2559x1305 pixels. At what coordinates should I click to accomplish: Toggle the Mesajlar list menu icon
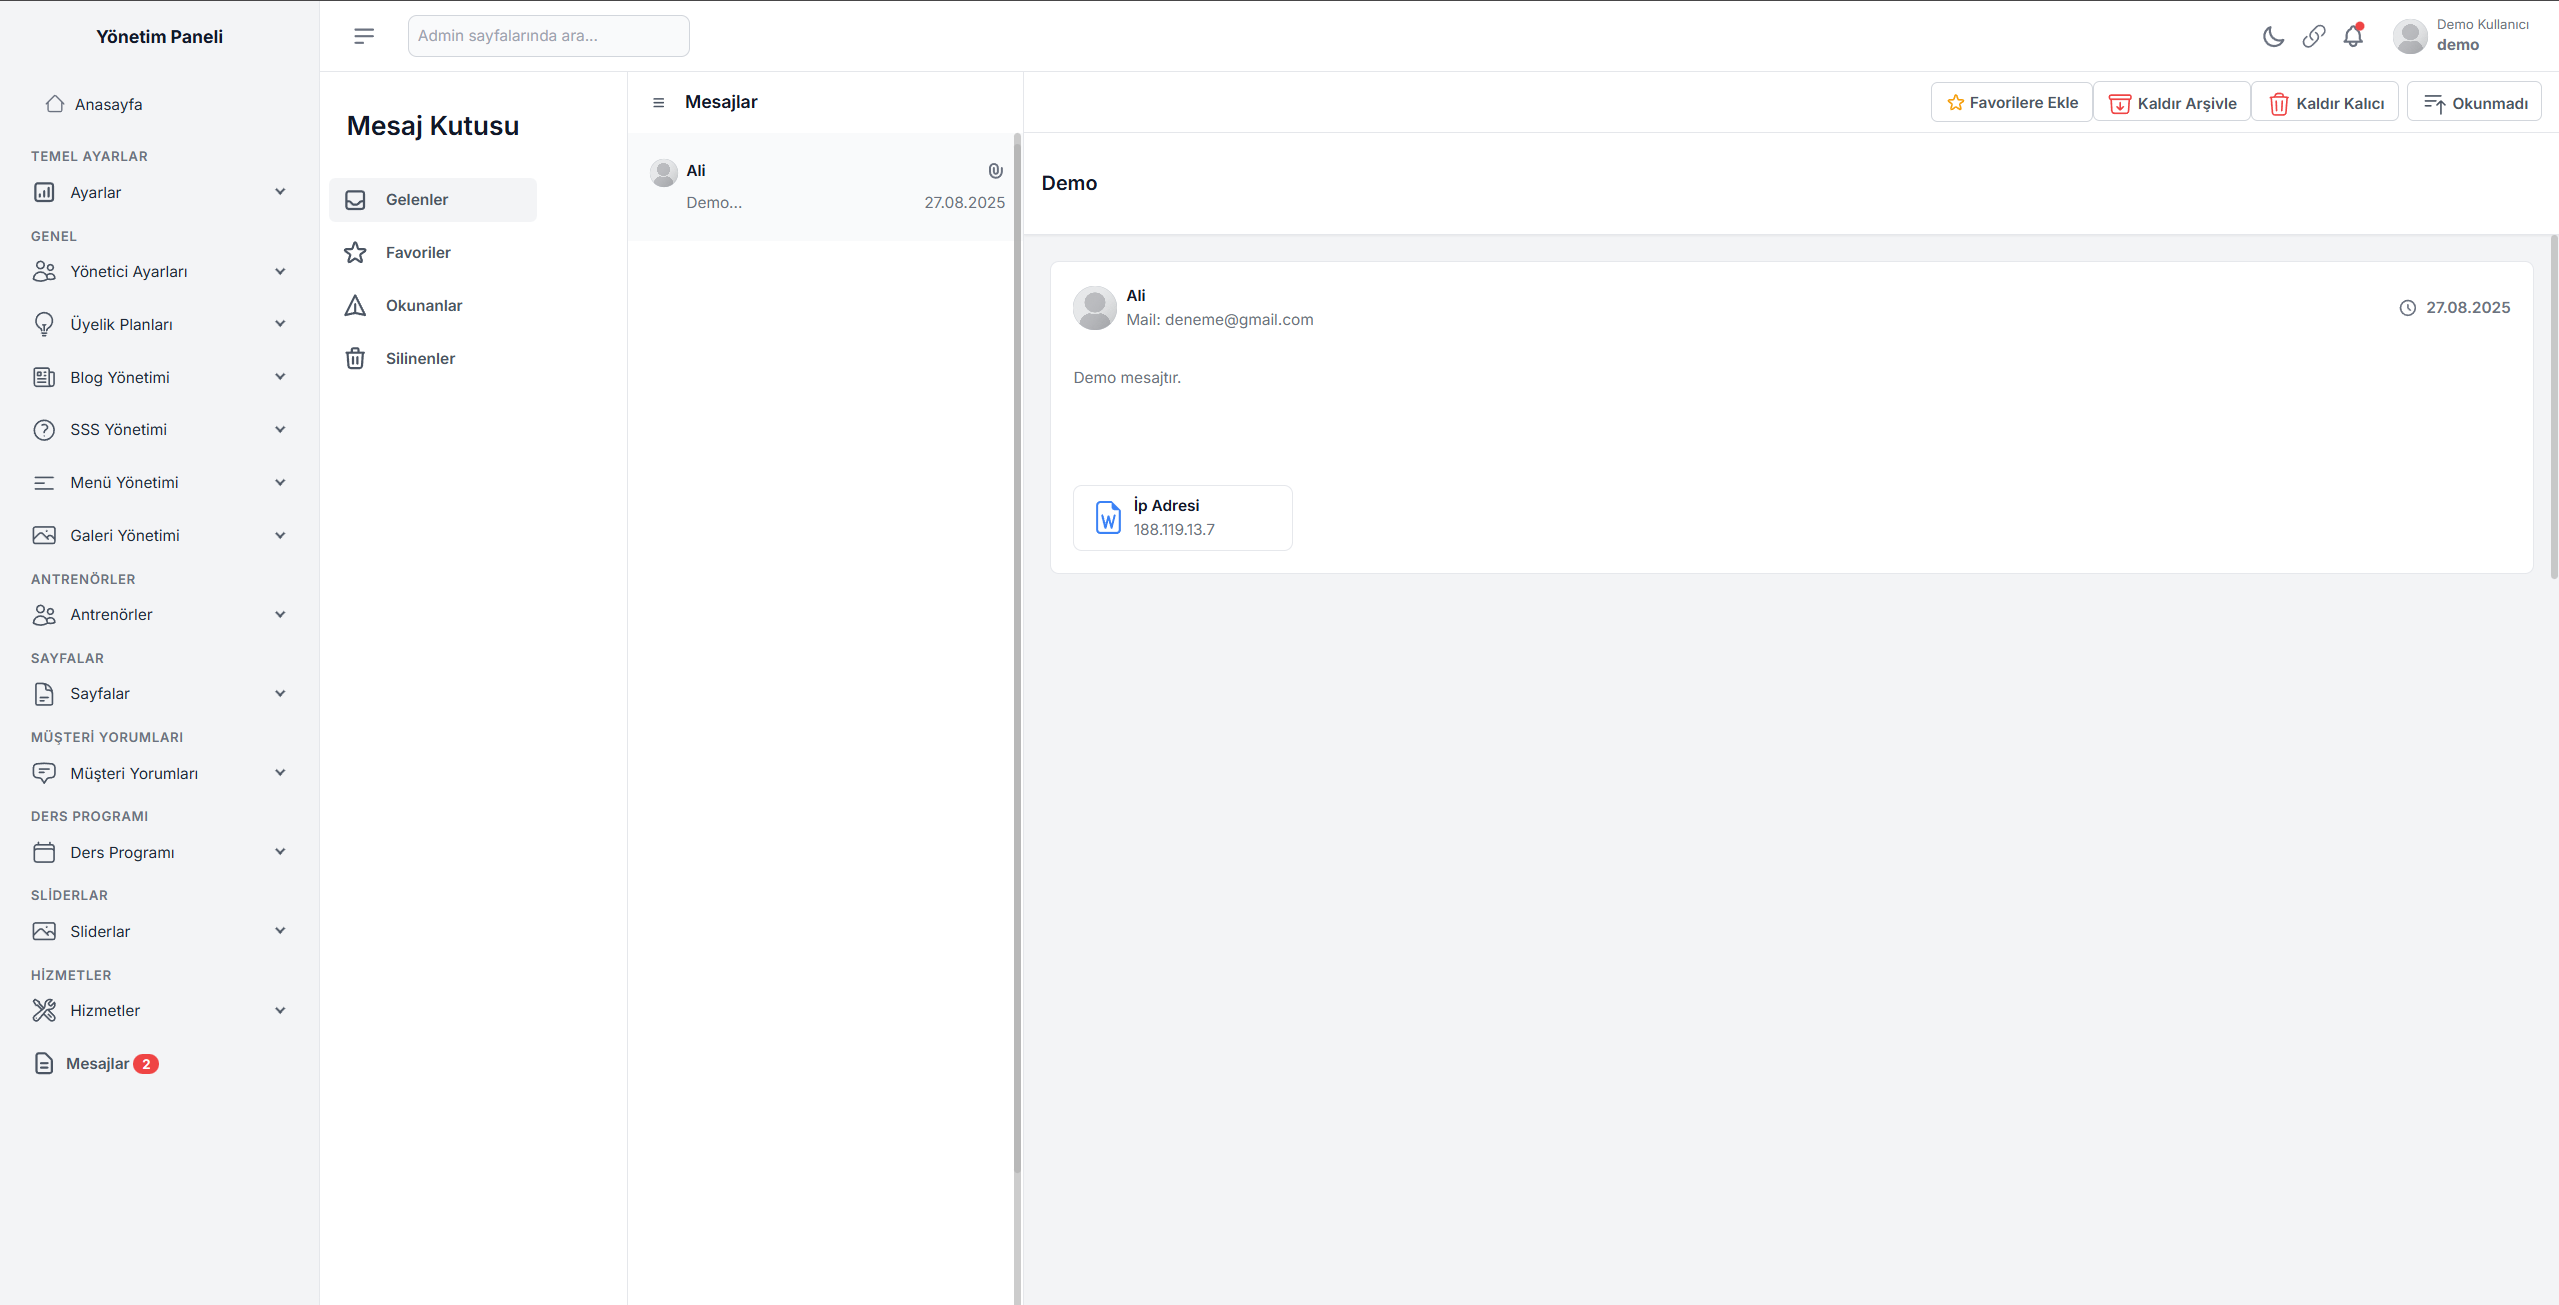click(658, 102)
